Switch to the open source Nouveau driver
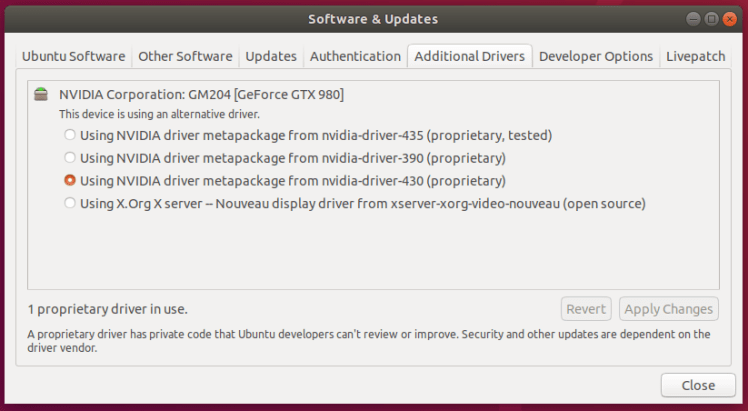 pyautogui.click(x=69, y=204)
